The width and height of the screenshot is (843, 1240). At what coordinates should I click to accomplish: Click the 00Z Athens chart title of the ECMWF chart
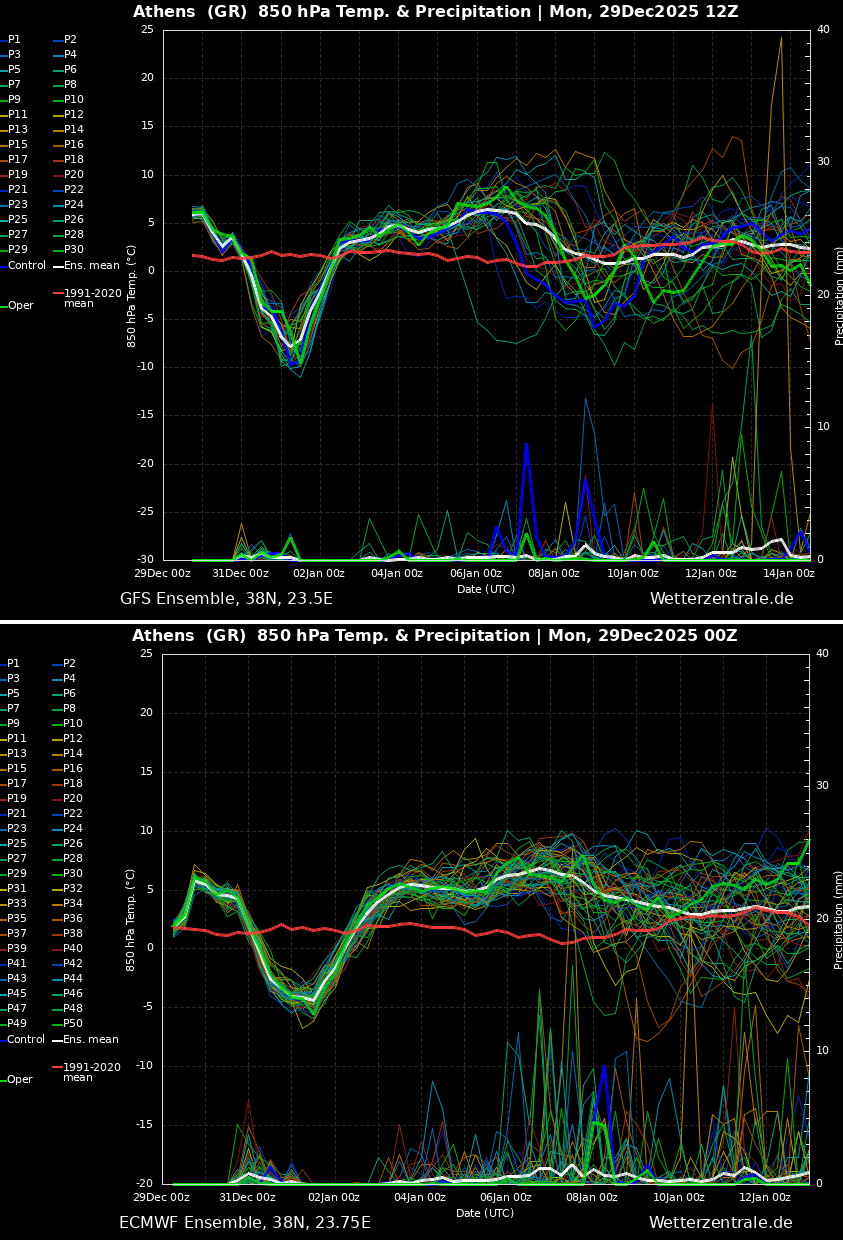pyautogui.click(x=434, y=636)
